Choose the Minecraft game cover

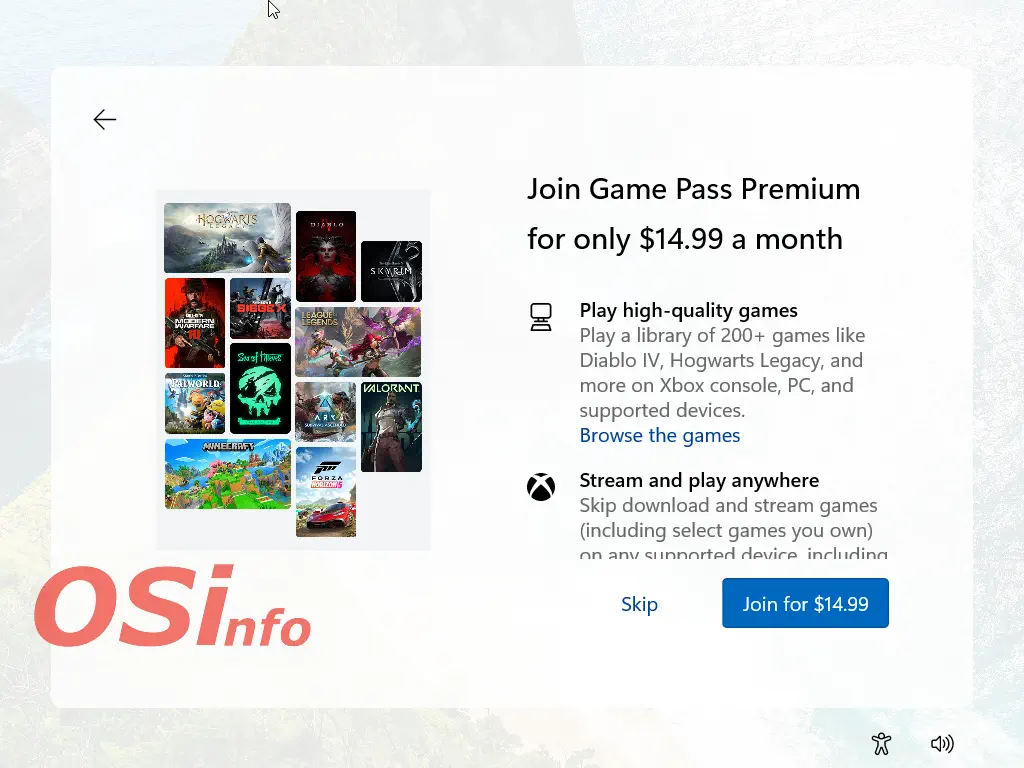pyautogui.click(x=227, y=474)
